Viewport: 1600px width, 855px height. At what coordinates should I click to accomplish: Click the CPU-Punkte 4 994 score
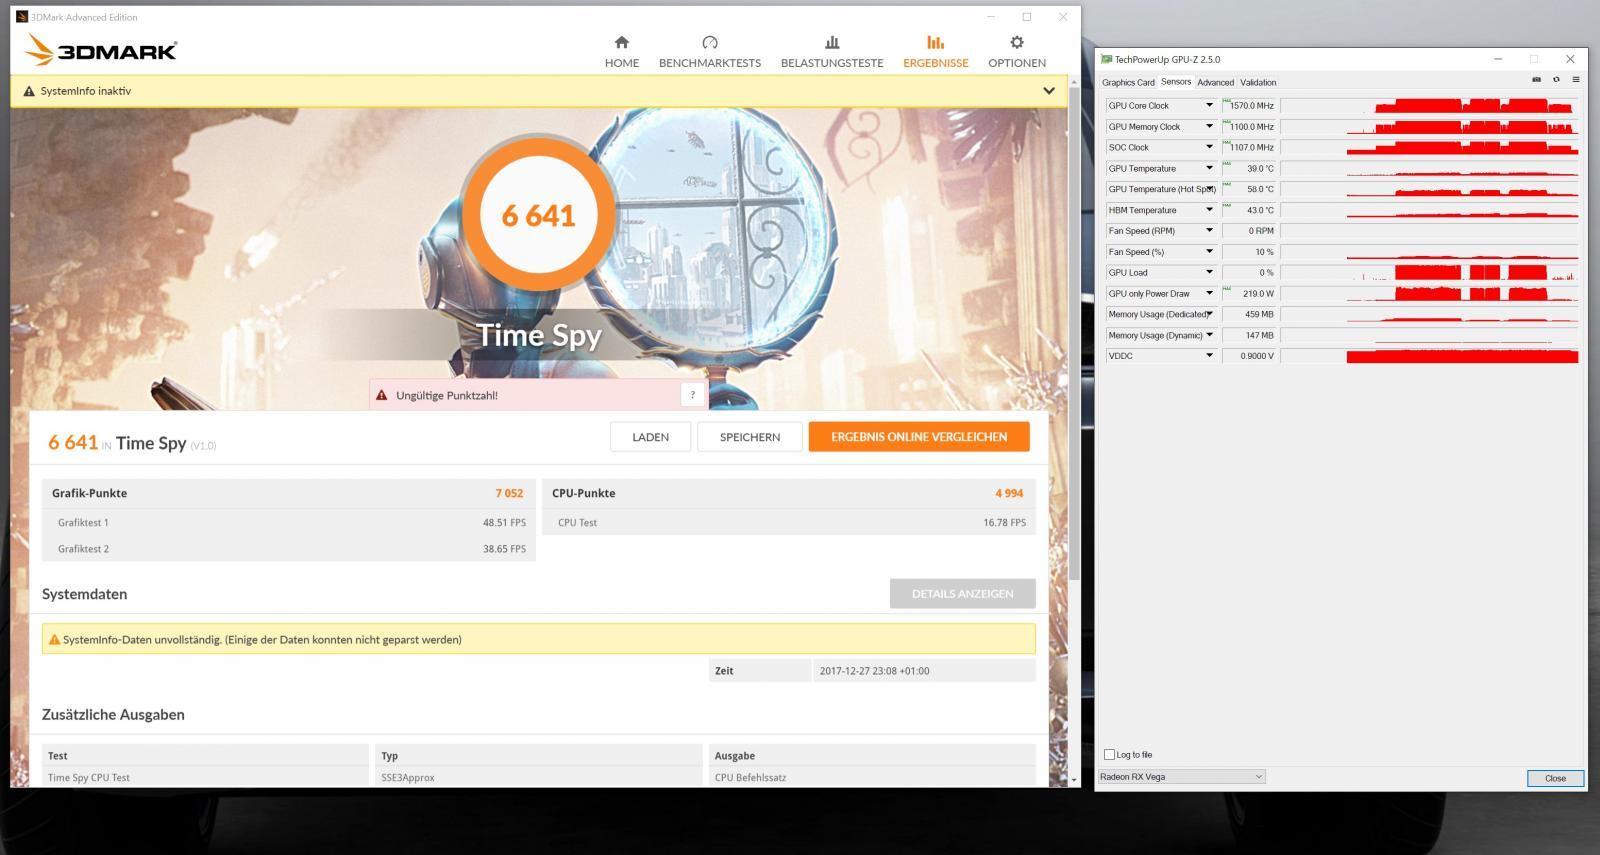1009,493
